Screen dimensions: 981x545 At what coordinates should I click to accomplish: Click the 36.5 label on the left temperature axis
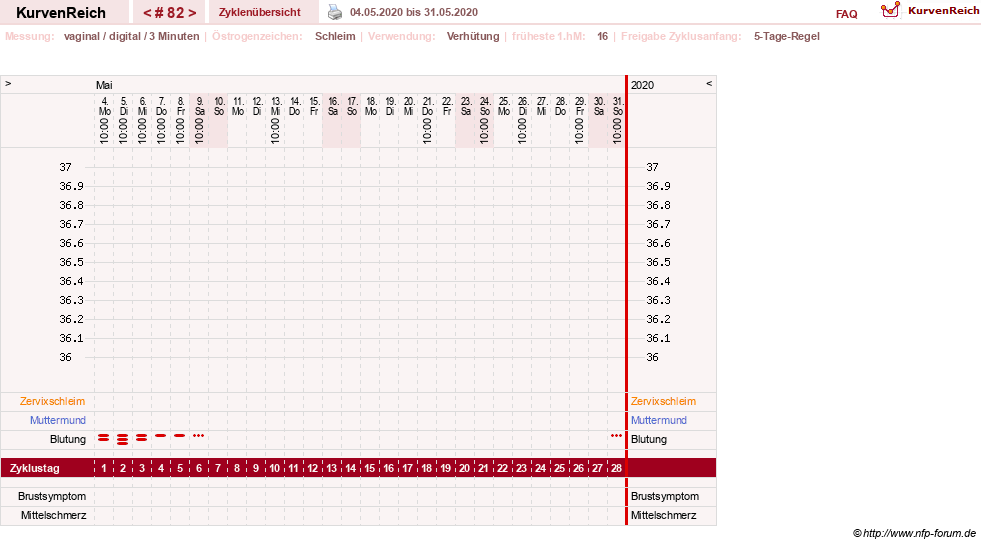pos(71,262)
